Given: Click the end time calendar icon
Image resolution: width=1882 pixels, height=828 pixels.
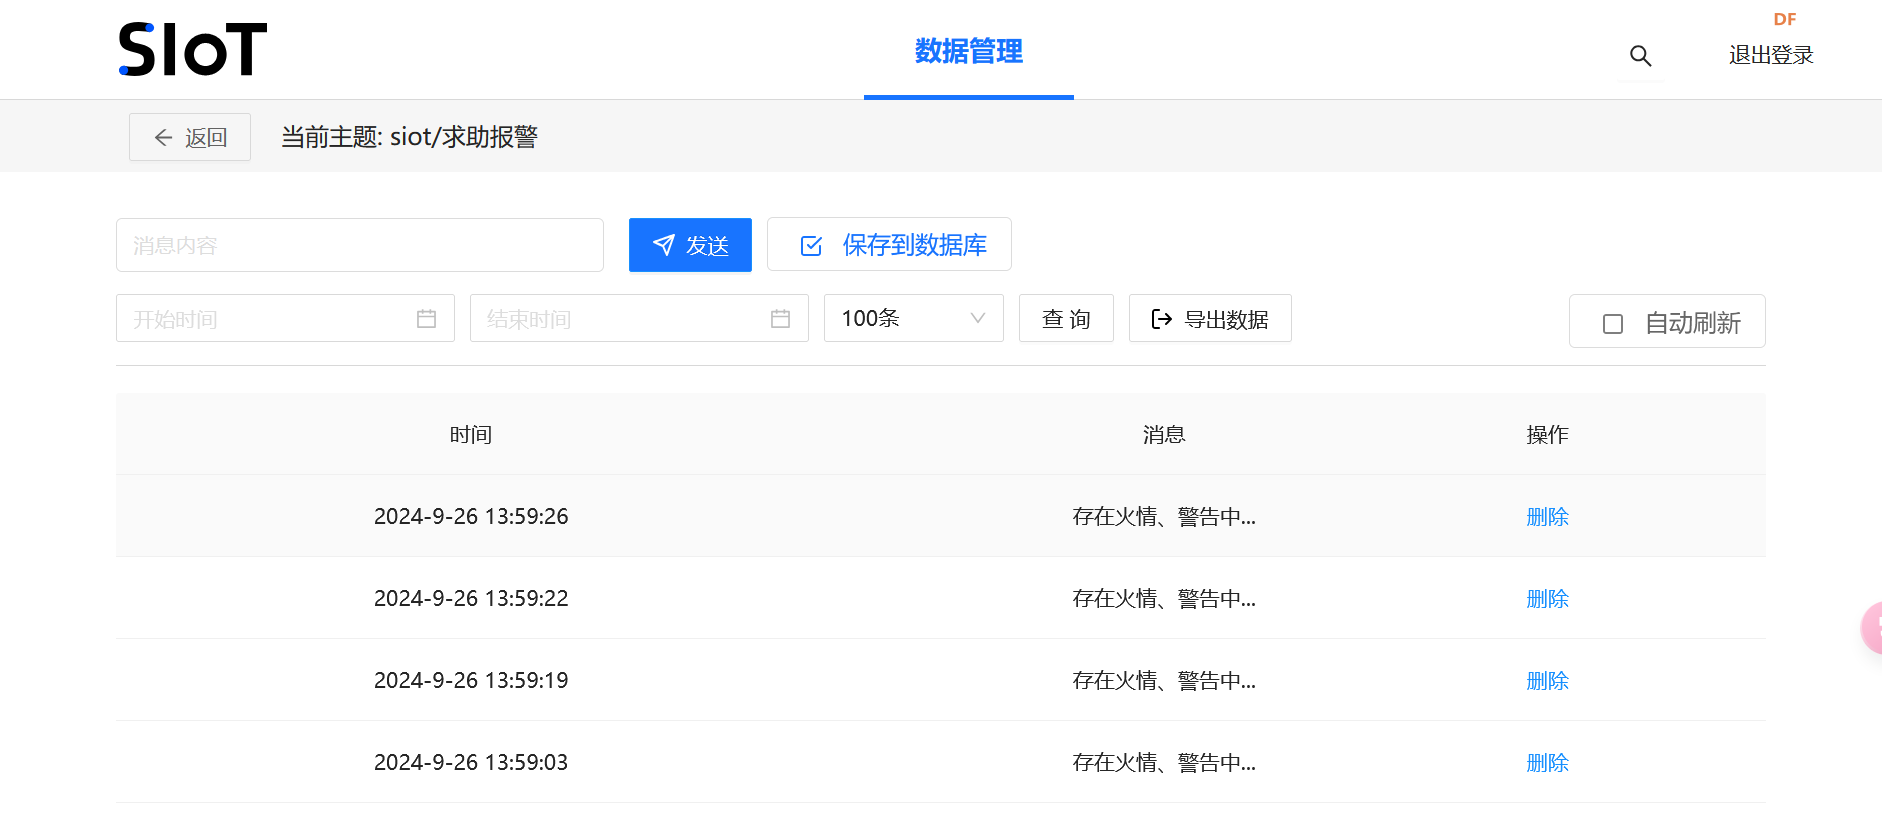Looking at the screenshot, I should 781,319.
